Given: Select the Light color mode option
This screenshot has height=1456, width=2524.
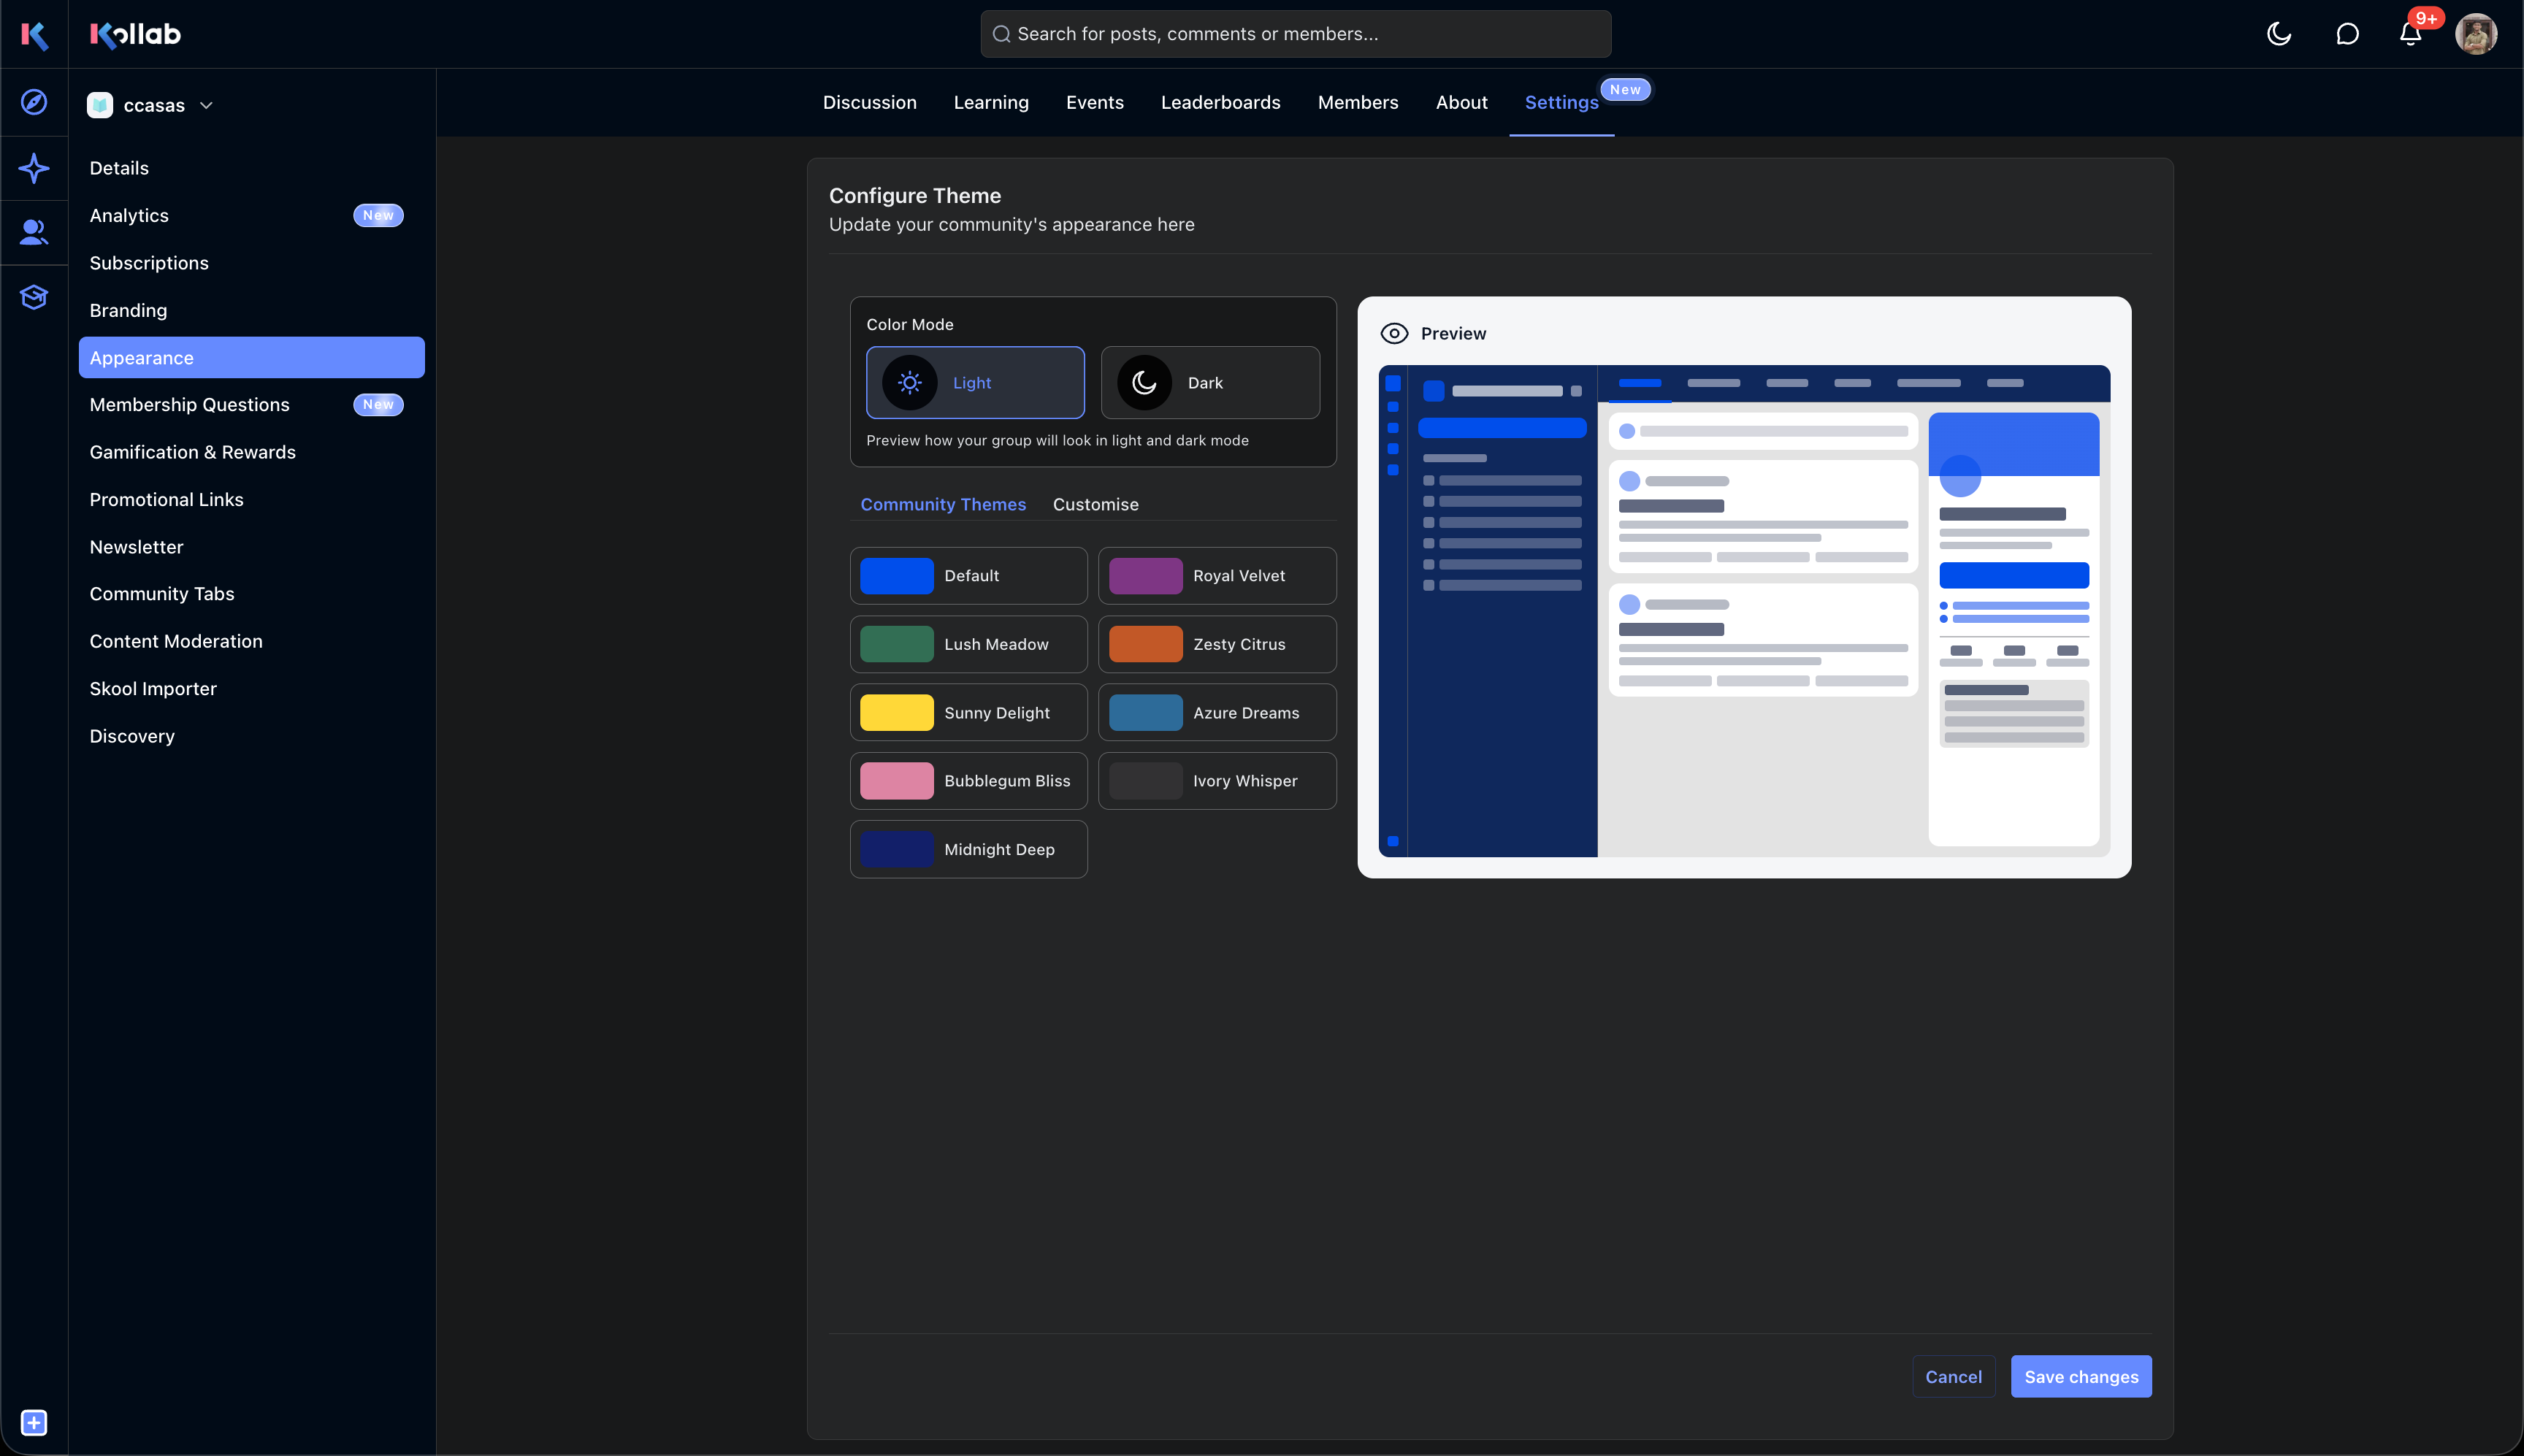Looking at the screenshot, I should [975, 383].
